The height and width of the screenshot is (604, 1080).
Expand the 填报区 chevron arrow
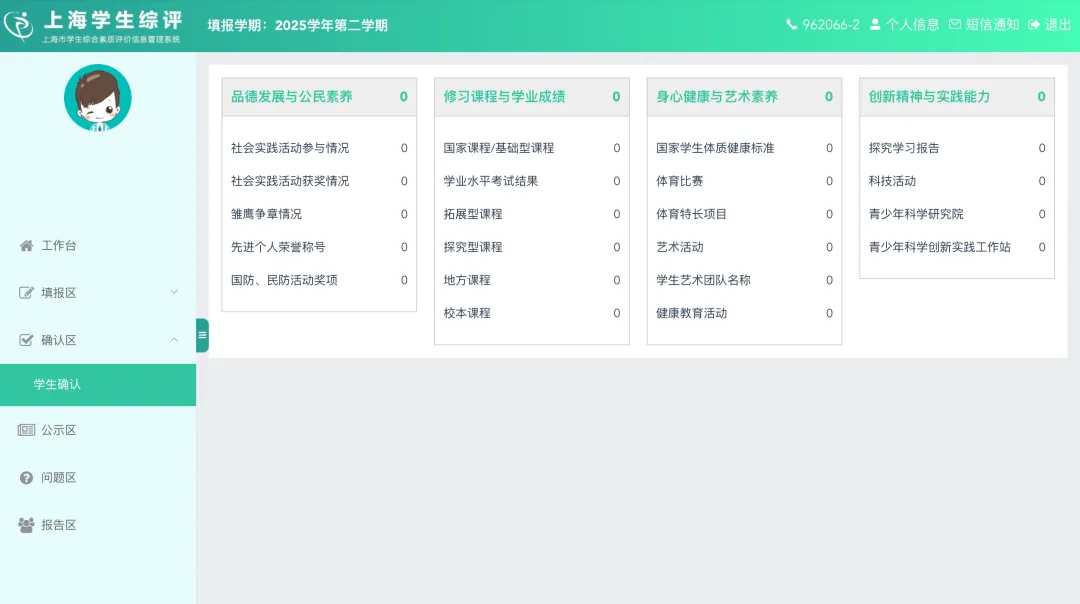[x=174, y=292]
